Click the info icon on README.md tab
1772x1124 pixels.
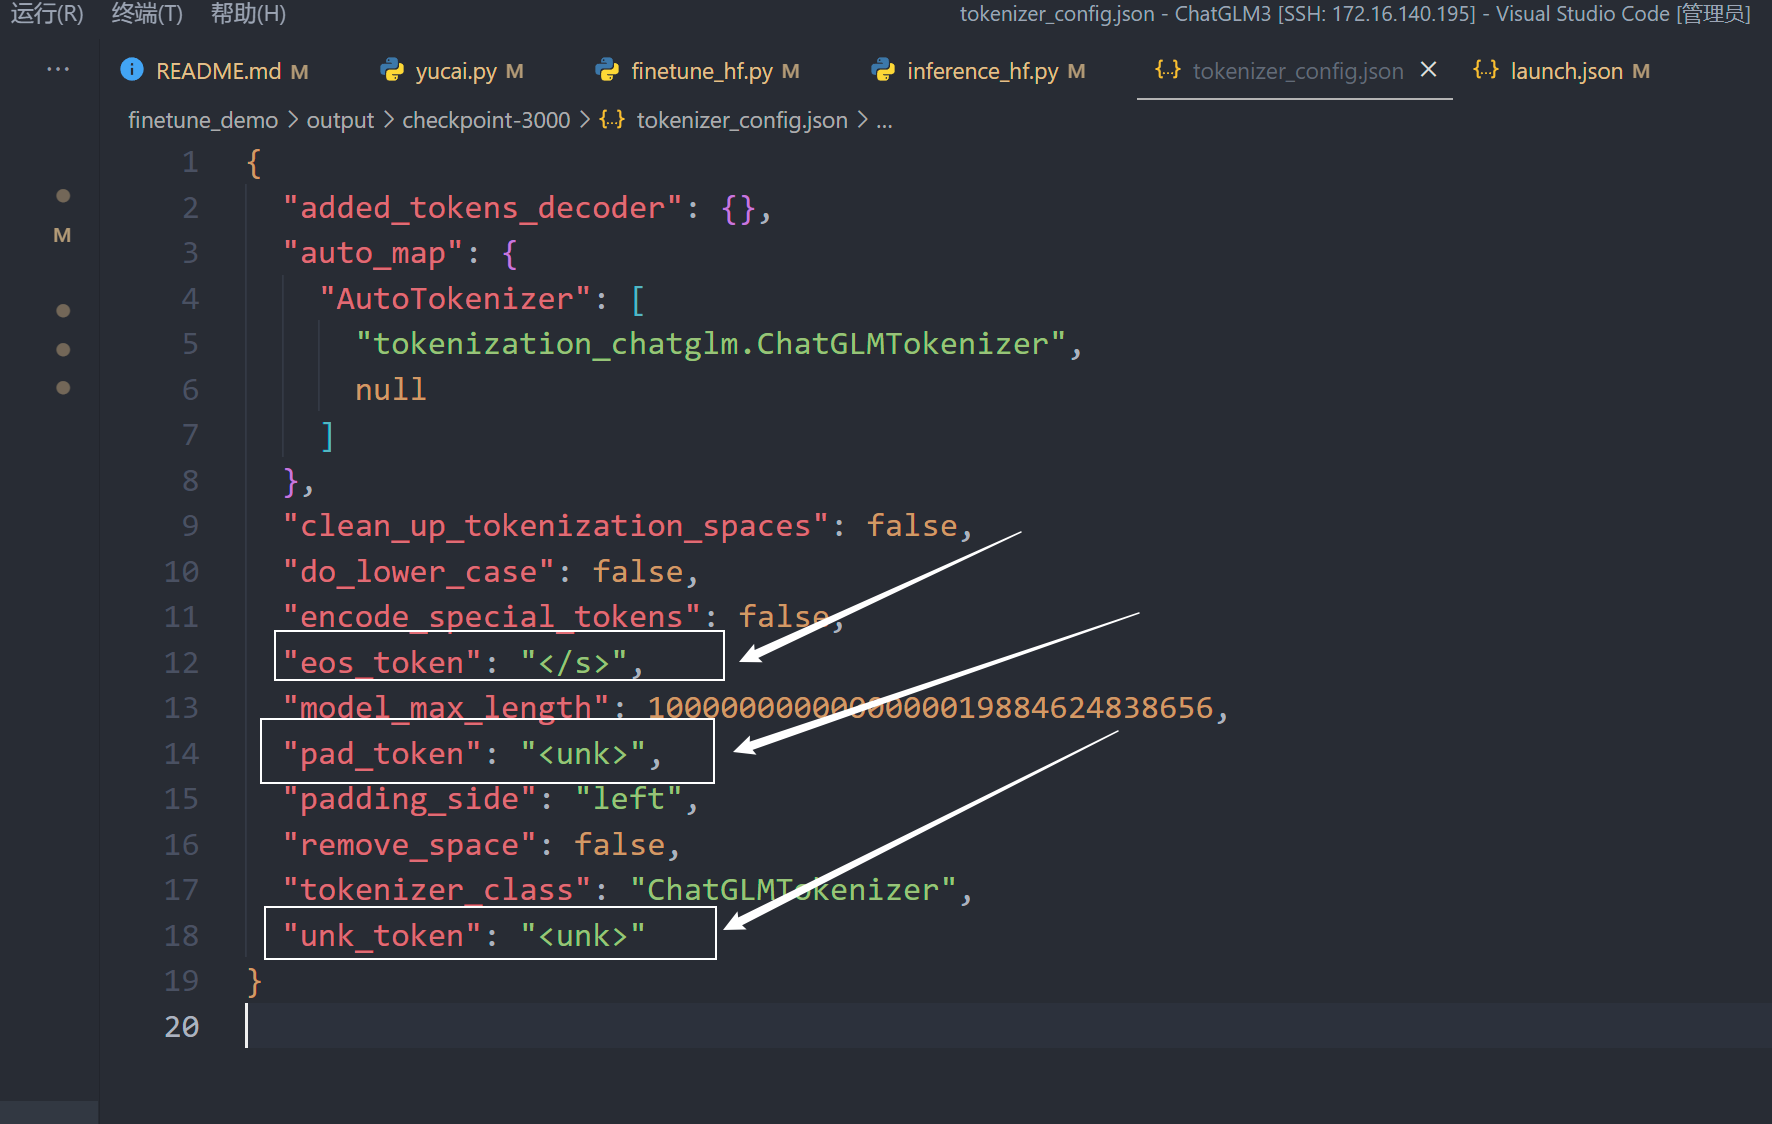click(x=132, y=69)
